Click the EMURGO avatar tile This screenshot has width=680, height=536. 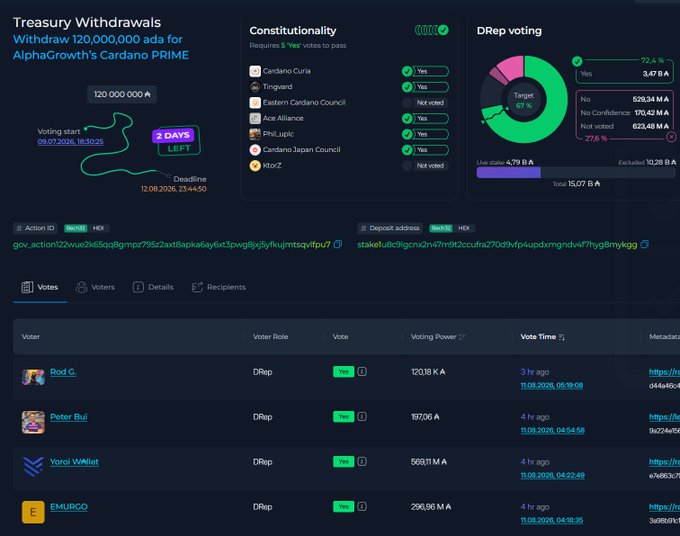coord(33,512)
